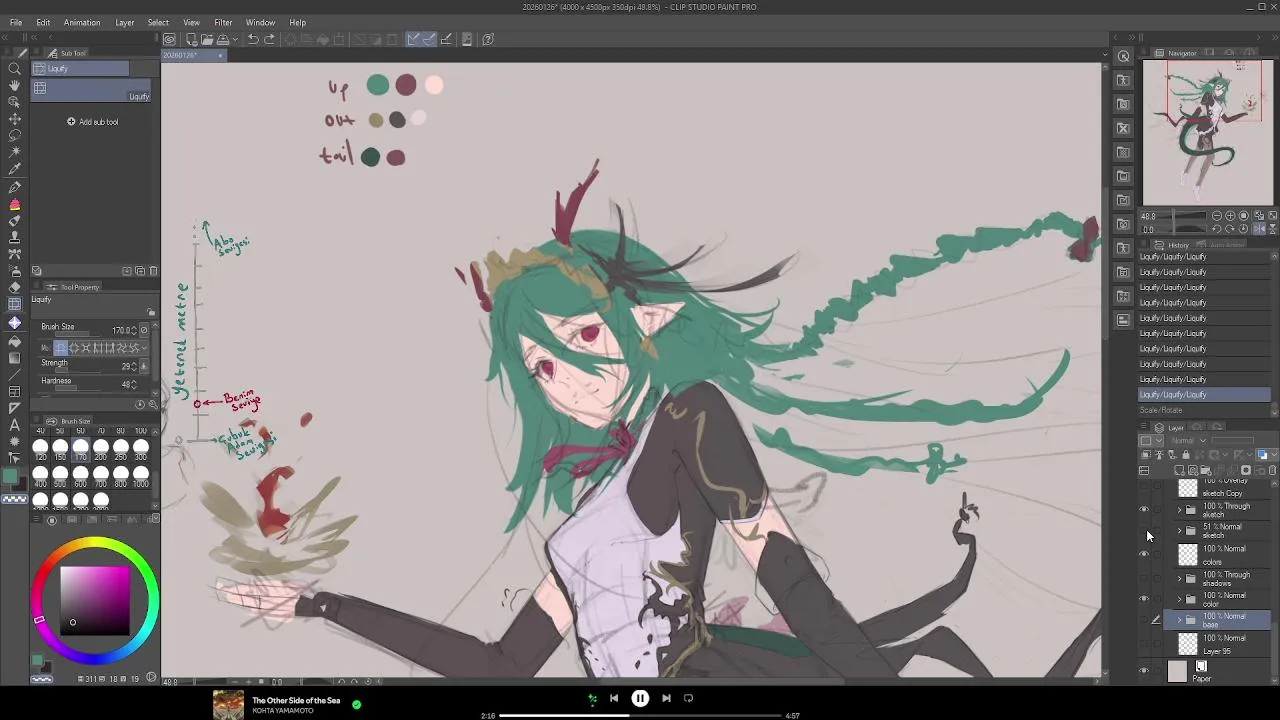Open the Animation menu

click(x=82, y=22)
